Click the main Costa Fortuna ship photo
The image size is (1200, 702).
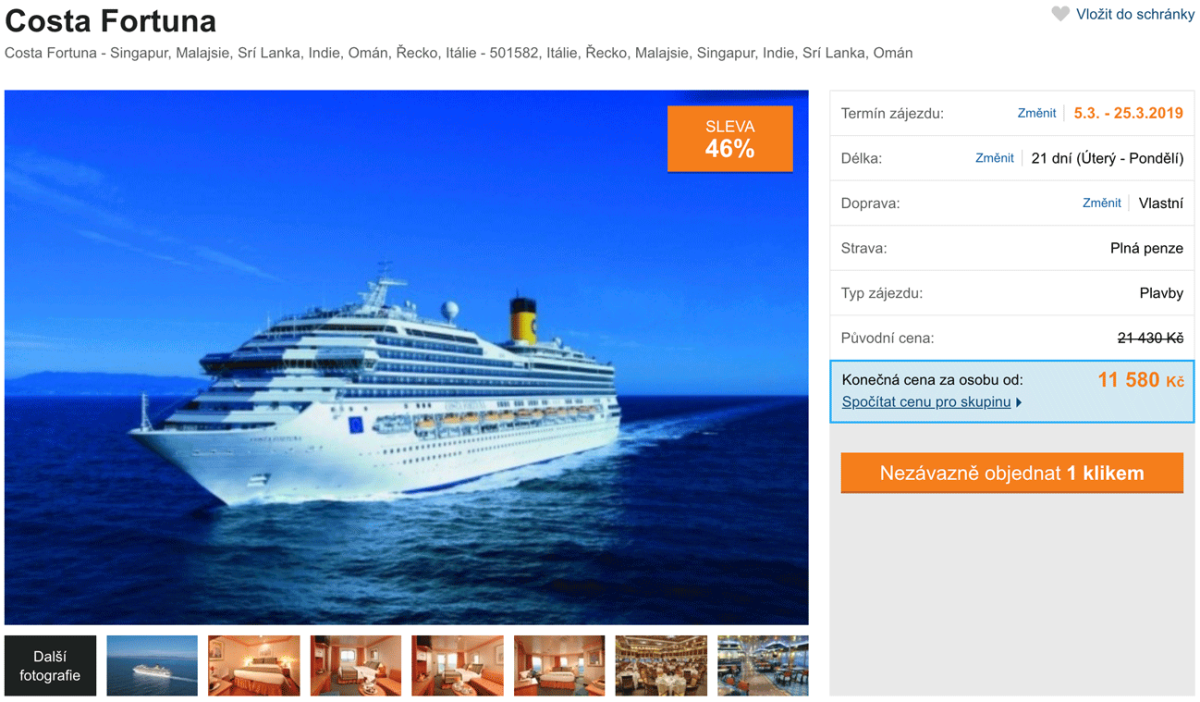coord(406,358)
